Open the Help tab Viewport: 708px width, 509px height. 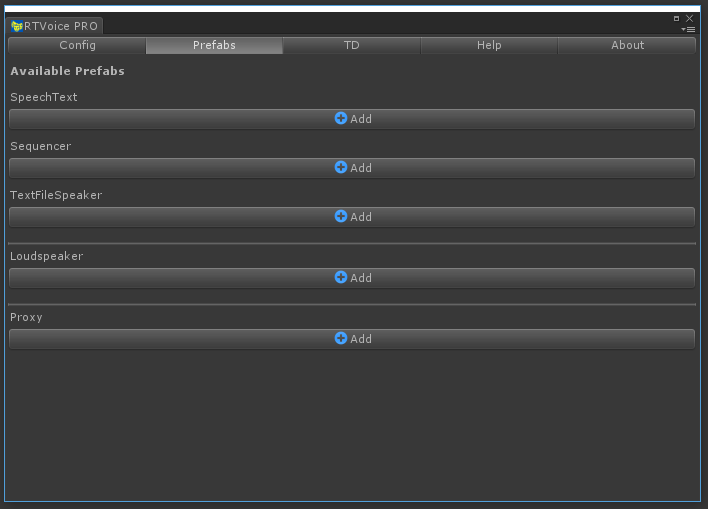coord(489,45)
